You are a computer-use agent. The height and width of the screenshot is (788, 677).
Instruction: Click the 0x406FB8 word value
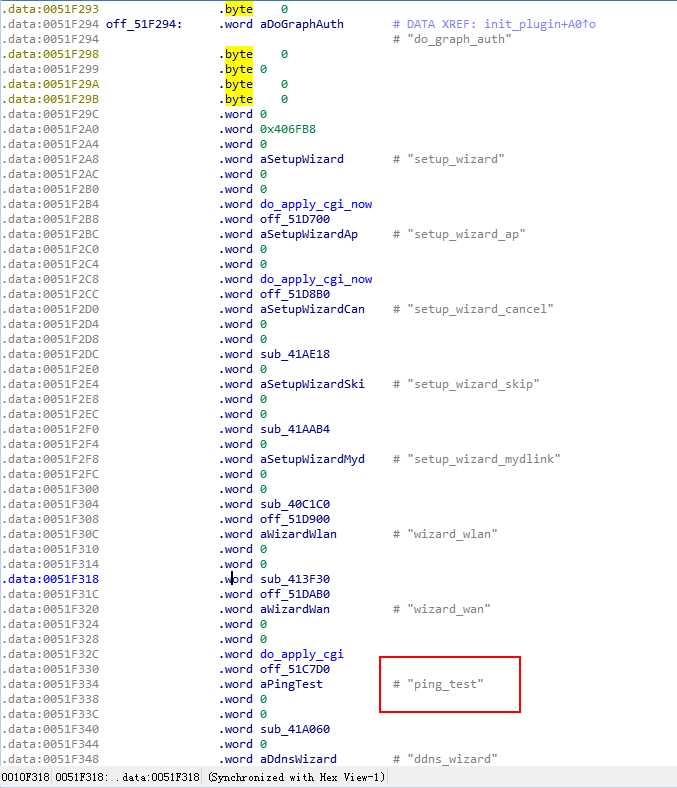tap(287, 129)
